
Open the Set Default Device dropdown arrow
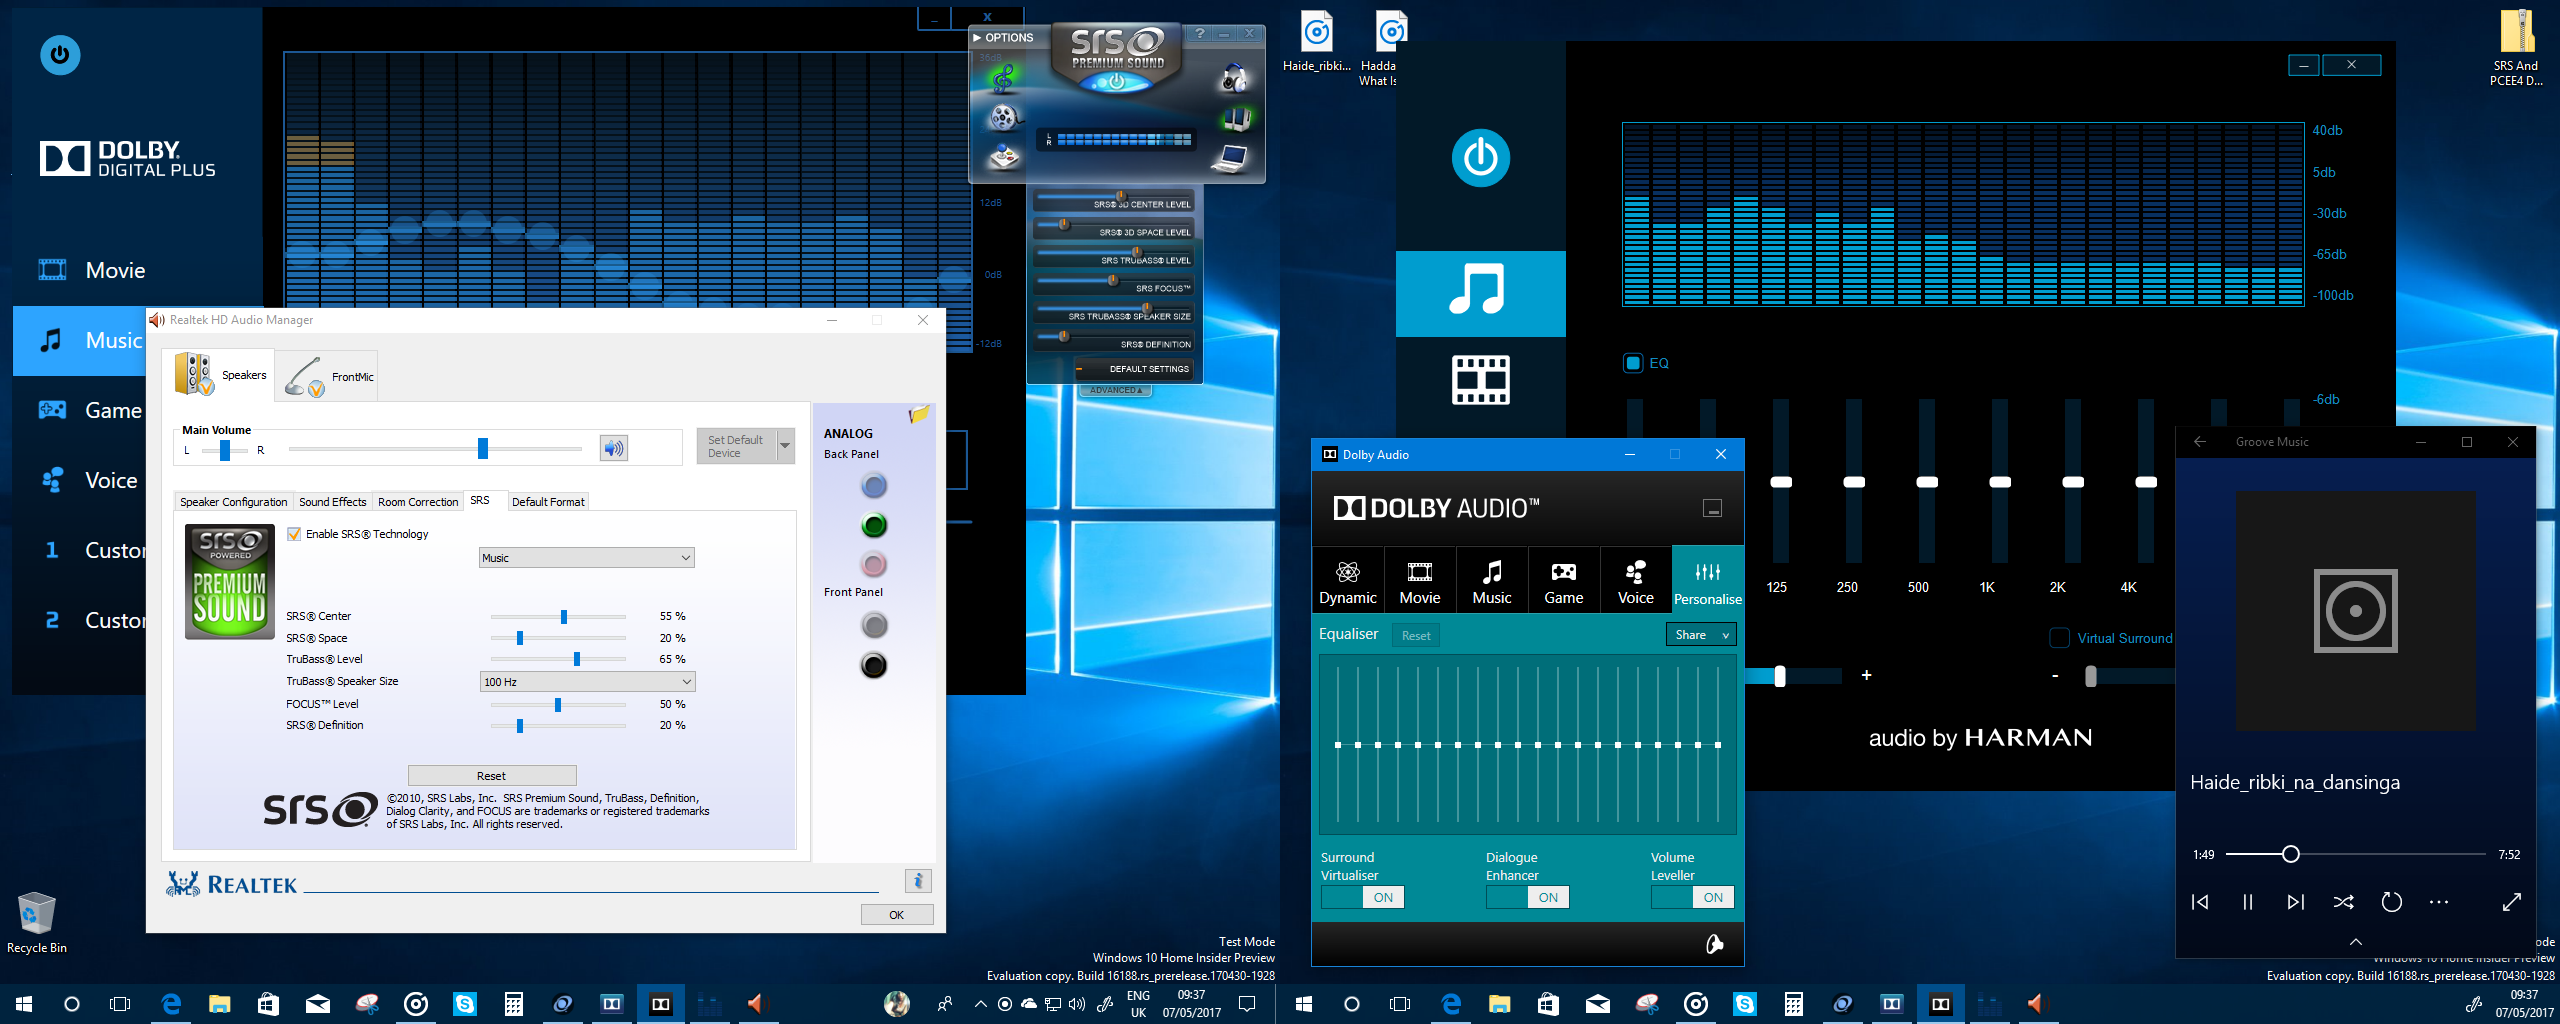click(x=785, y=446)
